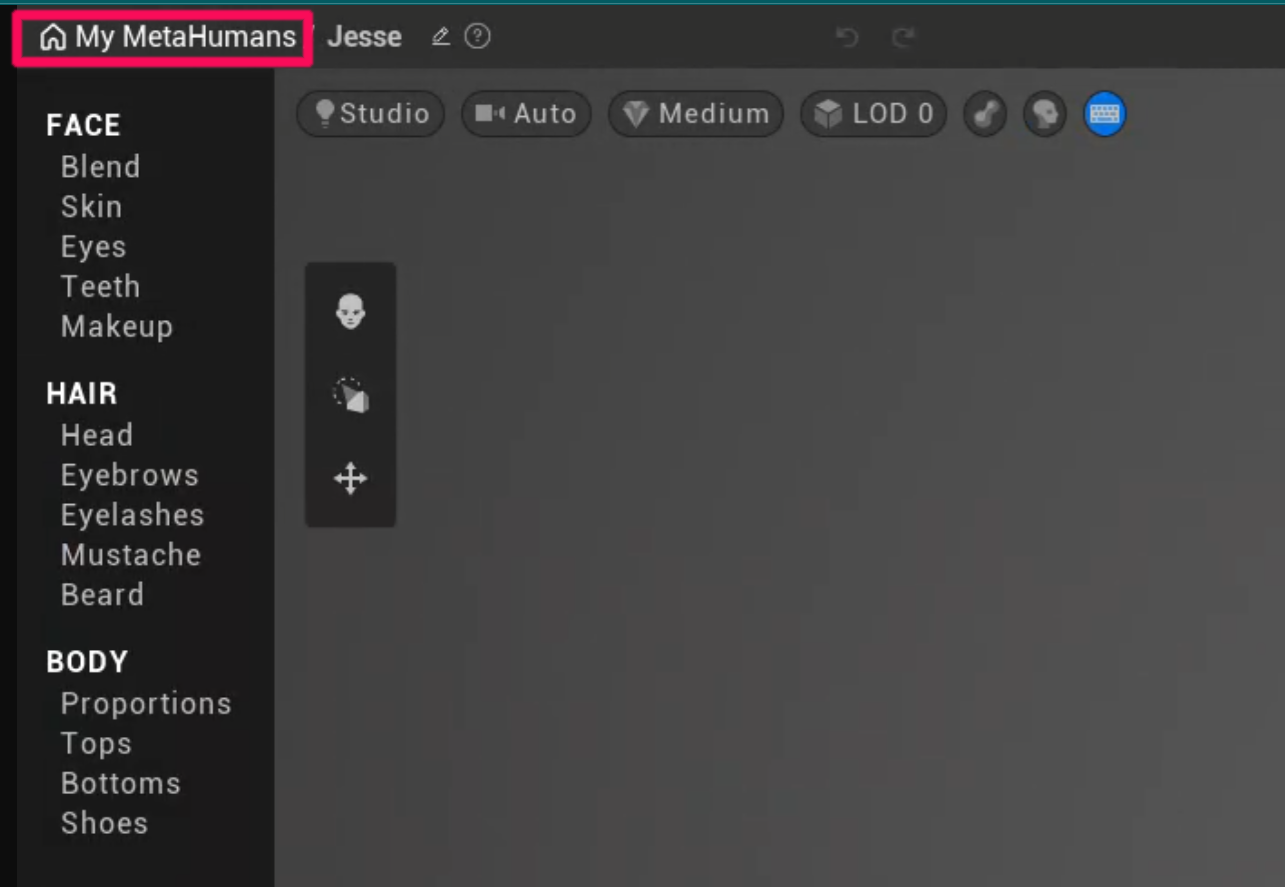The height and width of the screenshot is (887, 1285).
Task: Select the Sculpt tool in viewport toolbar
Action: (350, 395)
